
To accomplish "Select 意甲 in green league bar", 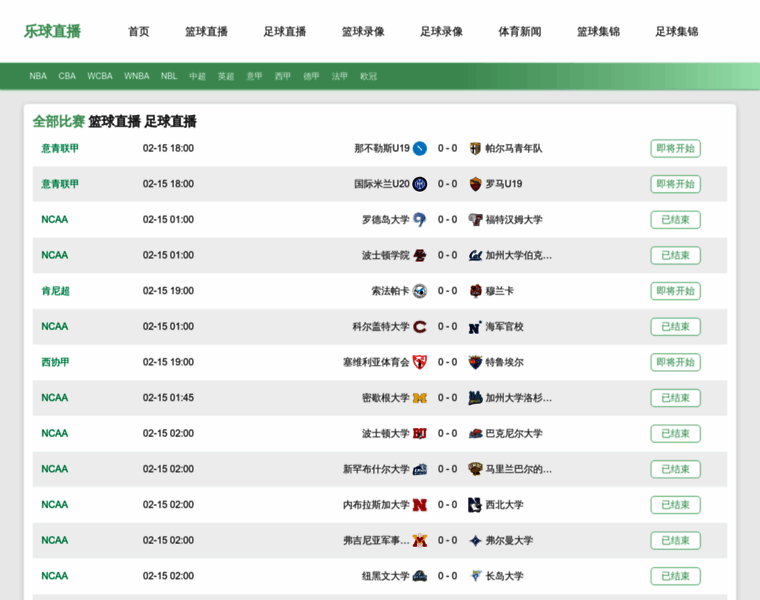I will tap(254, 76).
